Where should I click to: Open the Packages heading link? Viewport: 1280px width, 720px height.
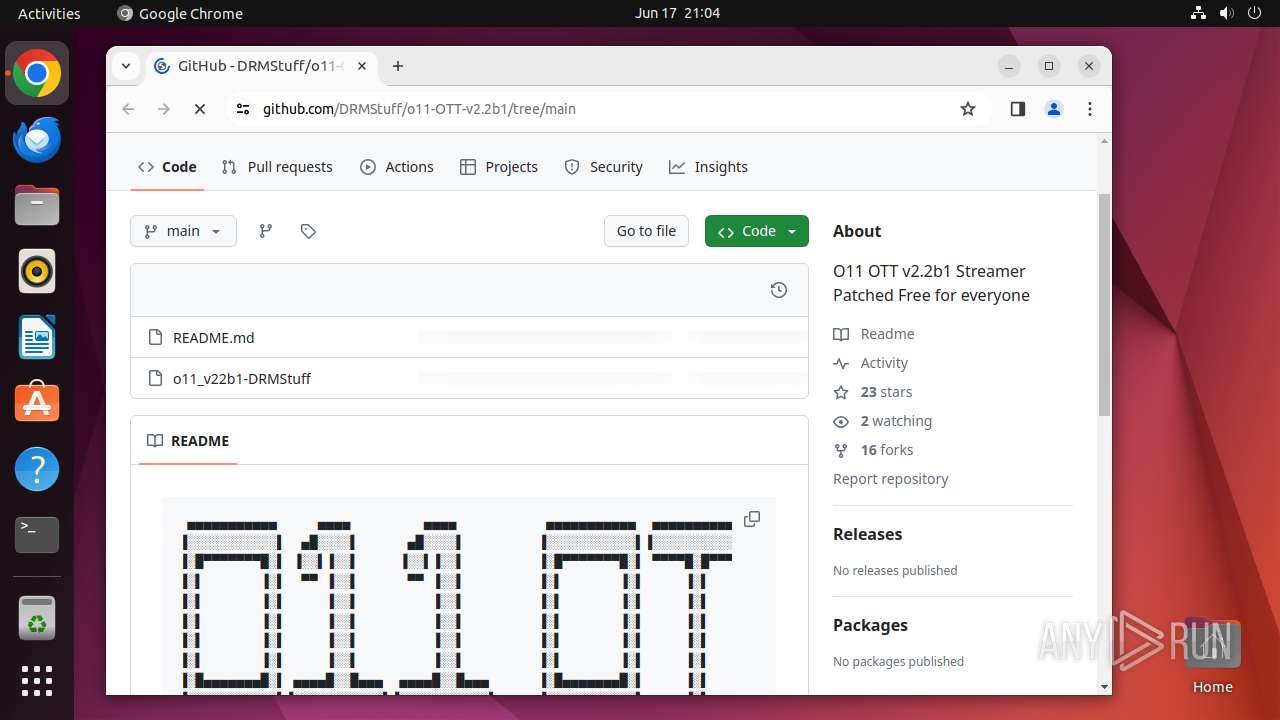[x=870, y=625]
